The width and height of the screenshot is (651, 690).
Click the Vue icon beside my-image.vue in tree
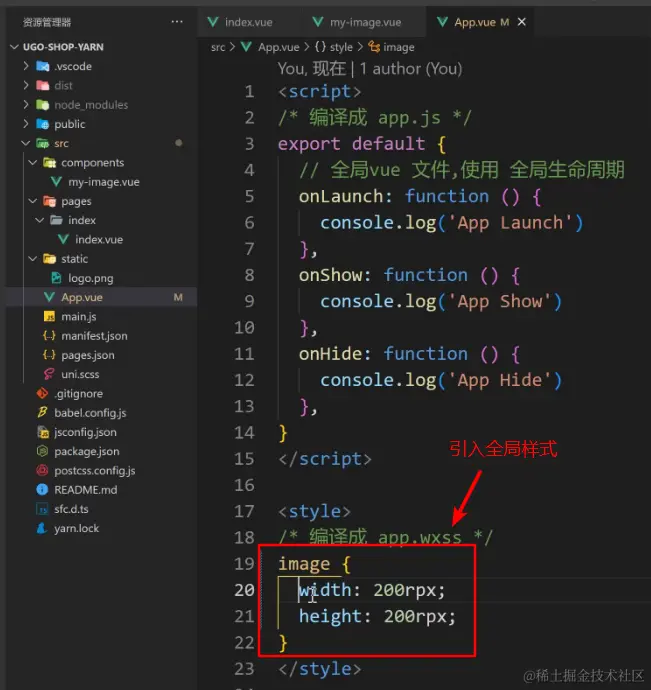click(x=56, y=182)
